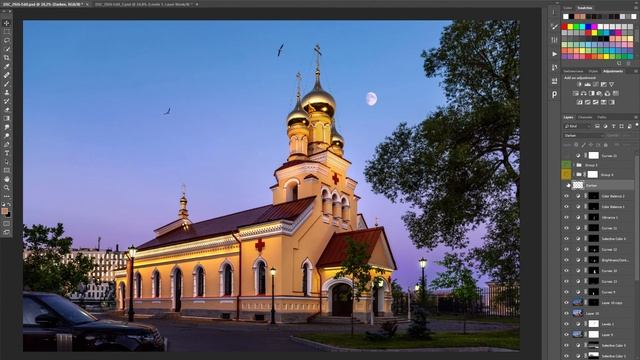The width and height of the screenshot is (640, 360).
Task: Select the Eraser tool
Action: click(7, 110)
